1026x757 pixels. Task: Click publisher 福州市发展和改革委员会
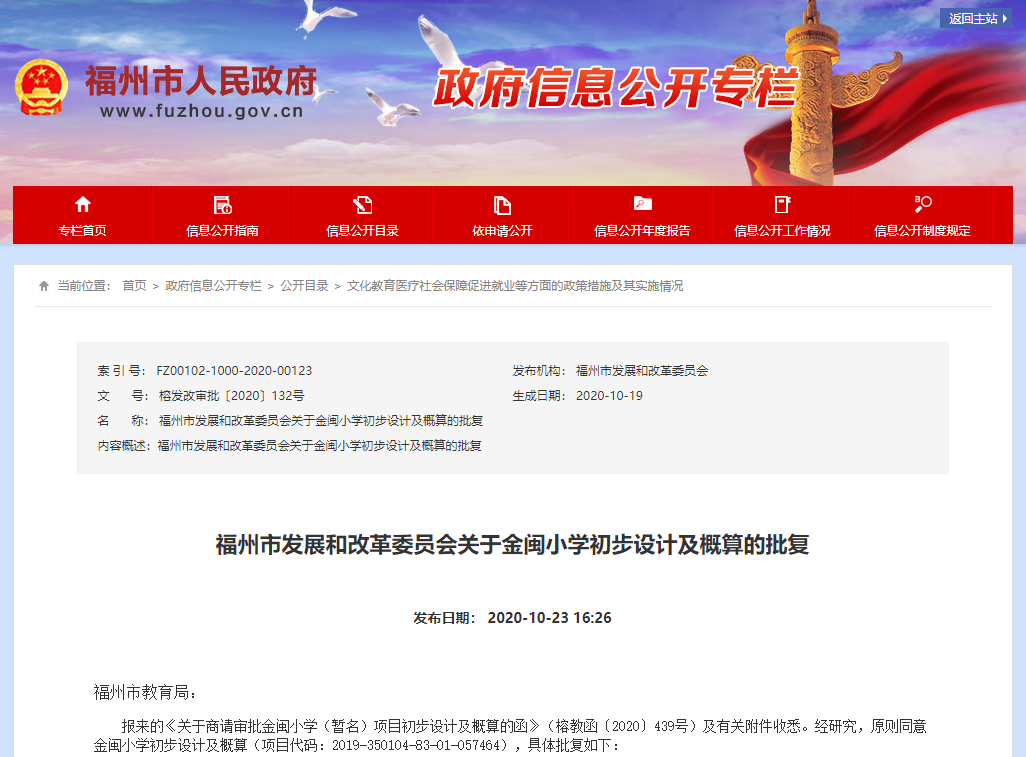click(x=642, y=371)
